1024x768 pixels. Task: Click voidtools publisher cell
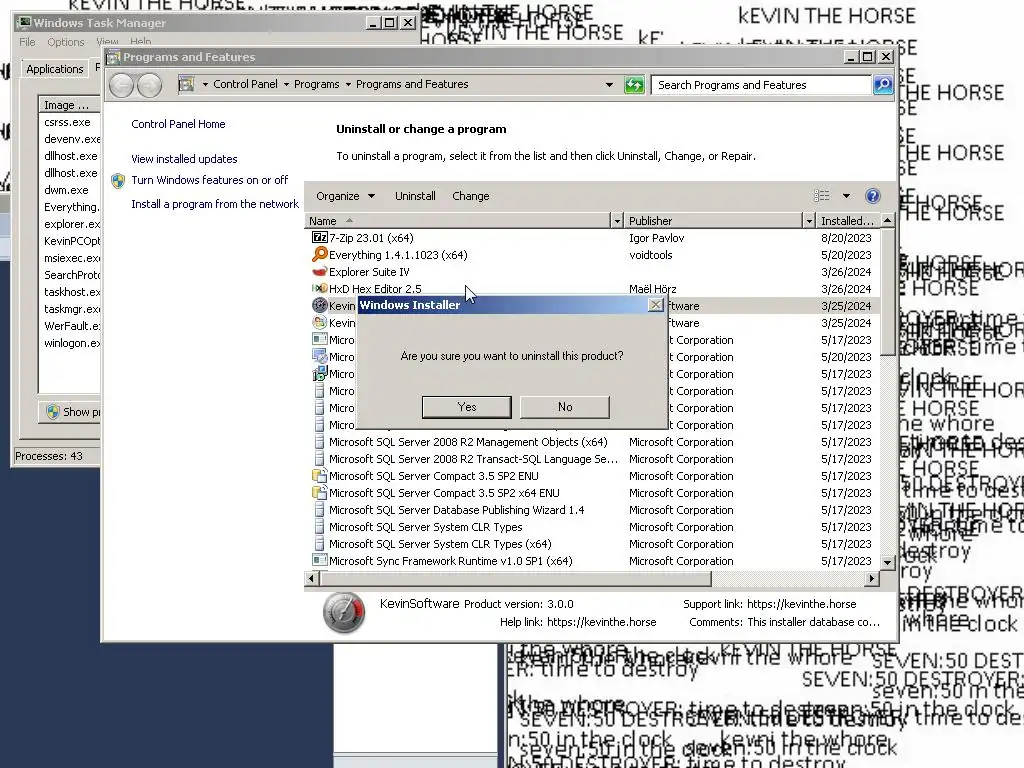pos(650,255)
